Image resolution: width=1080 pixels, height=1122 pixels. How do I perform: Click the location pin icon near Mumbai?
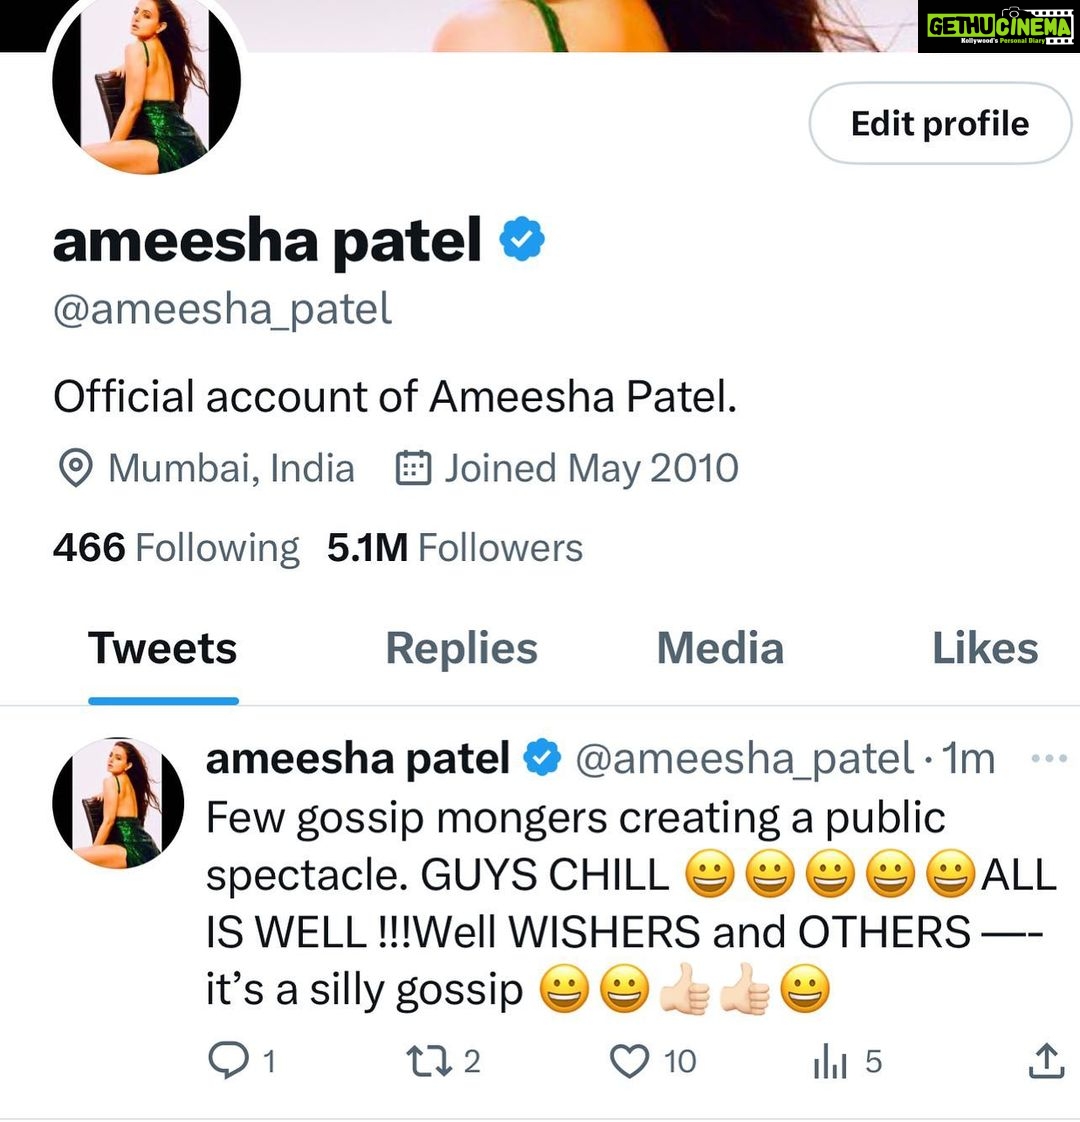point(75,469)
